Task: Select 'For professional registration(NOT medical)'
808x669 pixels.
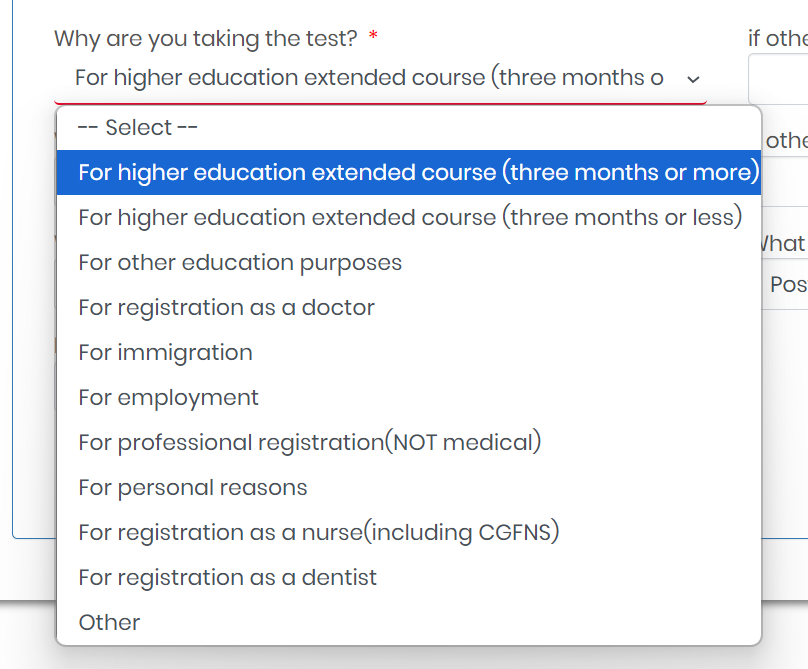Action: coord(309,442)
